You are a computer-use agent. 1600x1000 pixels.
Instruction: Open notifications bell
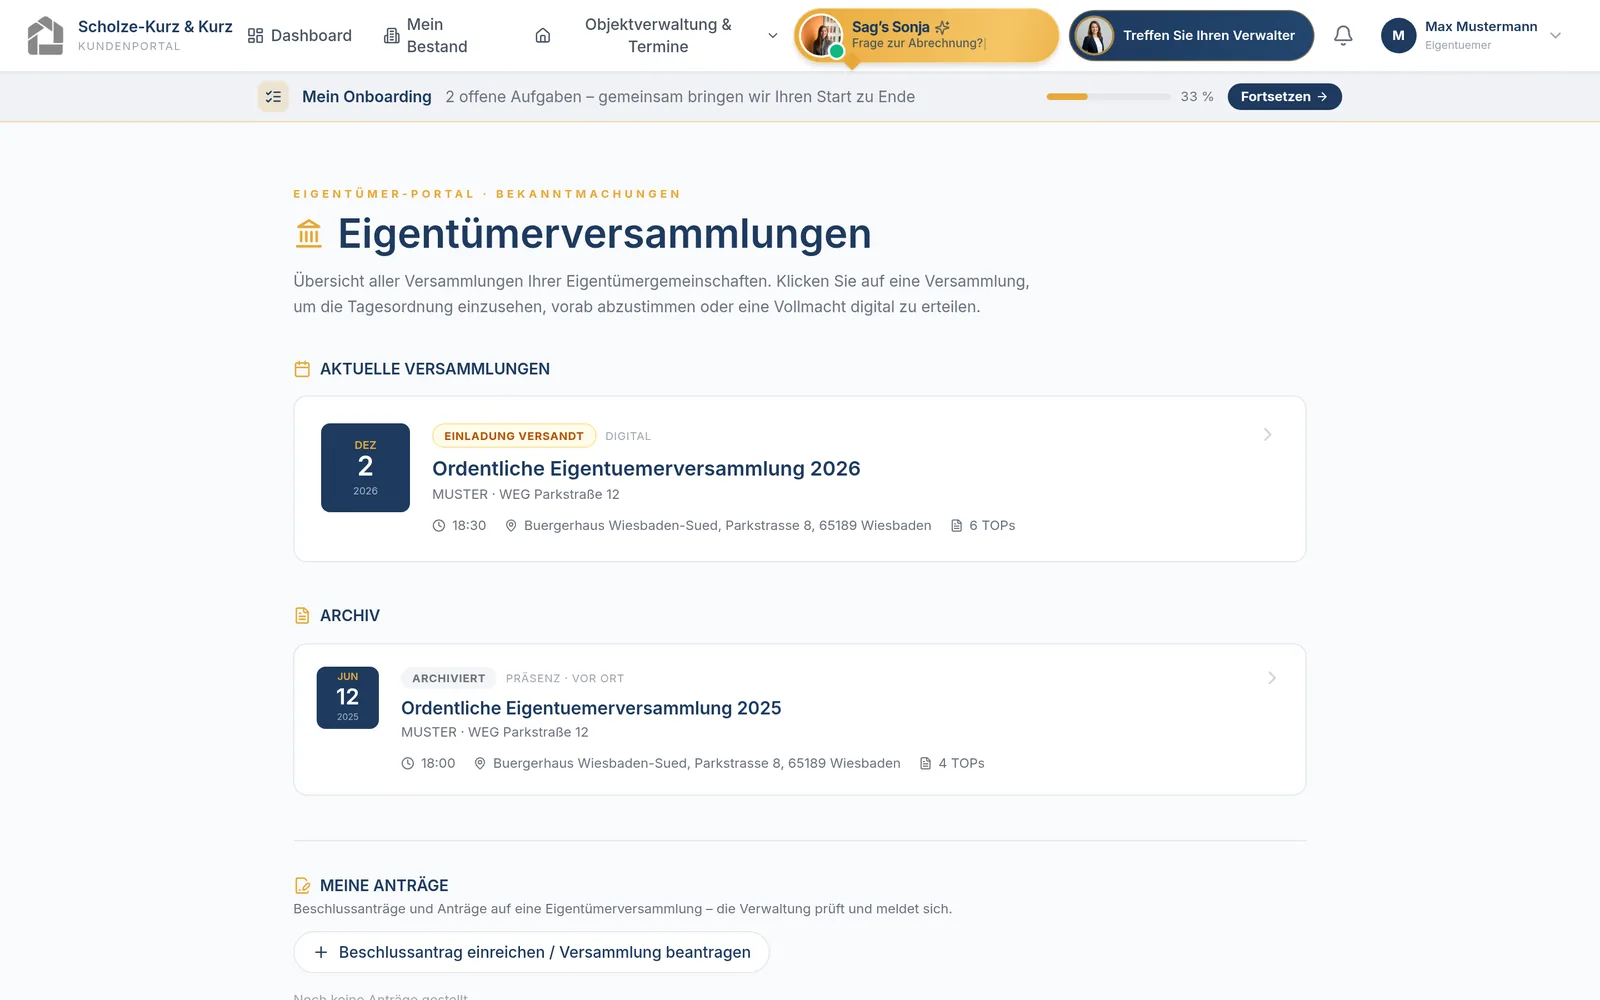point(1343,35)
